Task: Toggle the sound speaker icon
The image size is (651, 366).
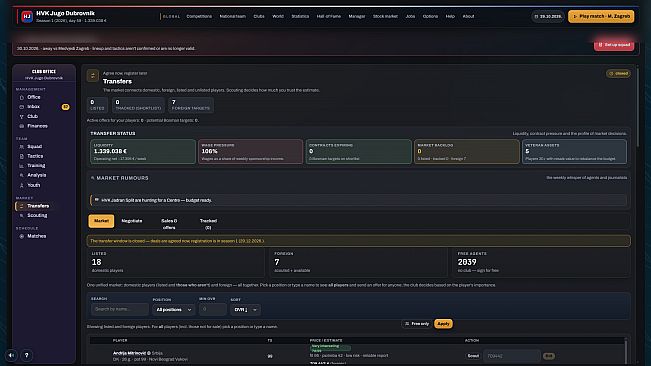Action: pyautogui.click(x=12, y=355)
